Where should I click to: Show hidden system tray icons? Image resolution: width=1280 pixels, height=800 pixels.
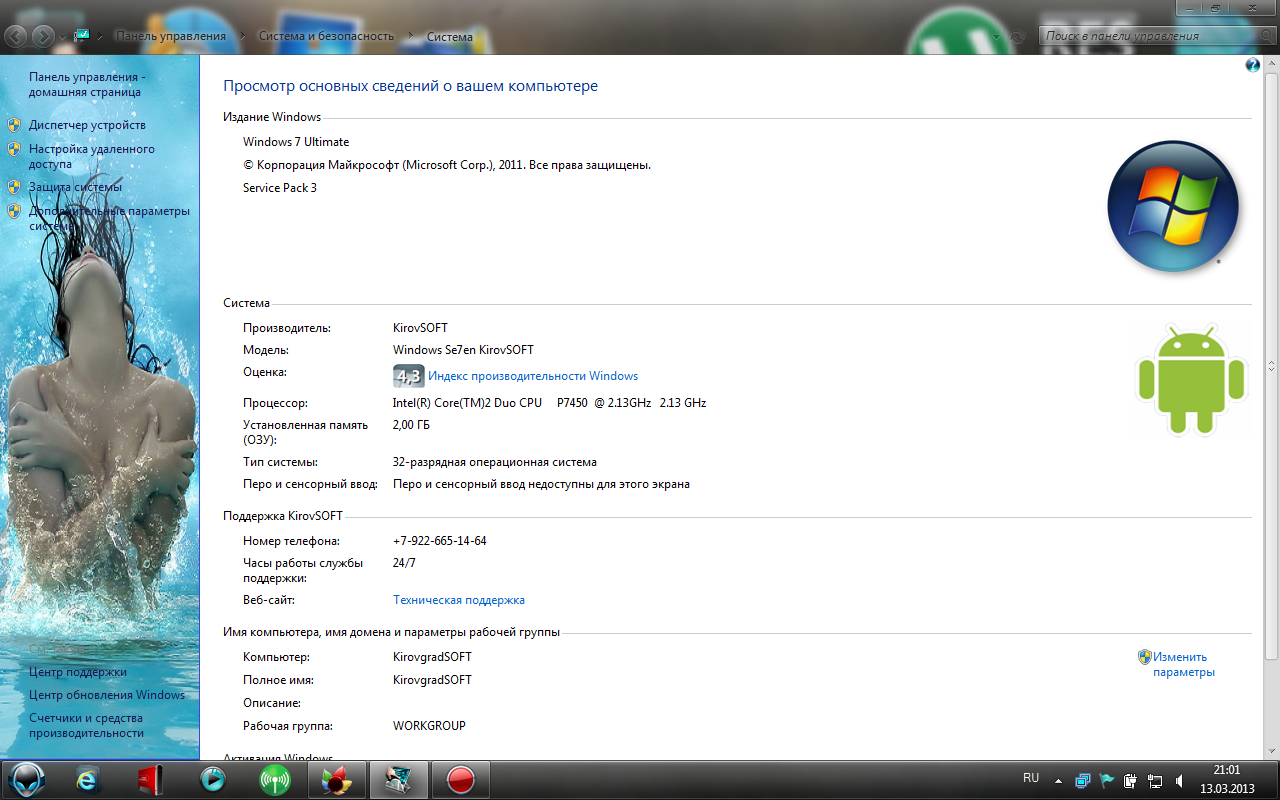1058,779
